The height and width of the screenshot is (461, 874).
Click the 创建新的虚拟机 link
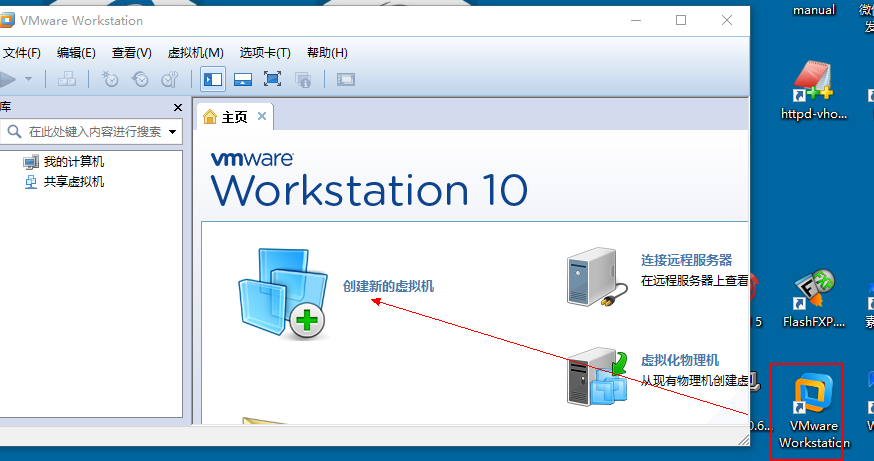(x=388, y=286)
